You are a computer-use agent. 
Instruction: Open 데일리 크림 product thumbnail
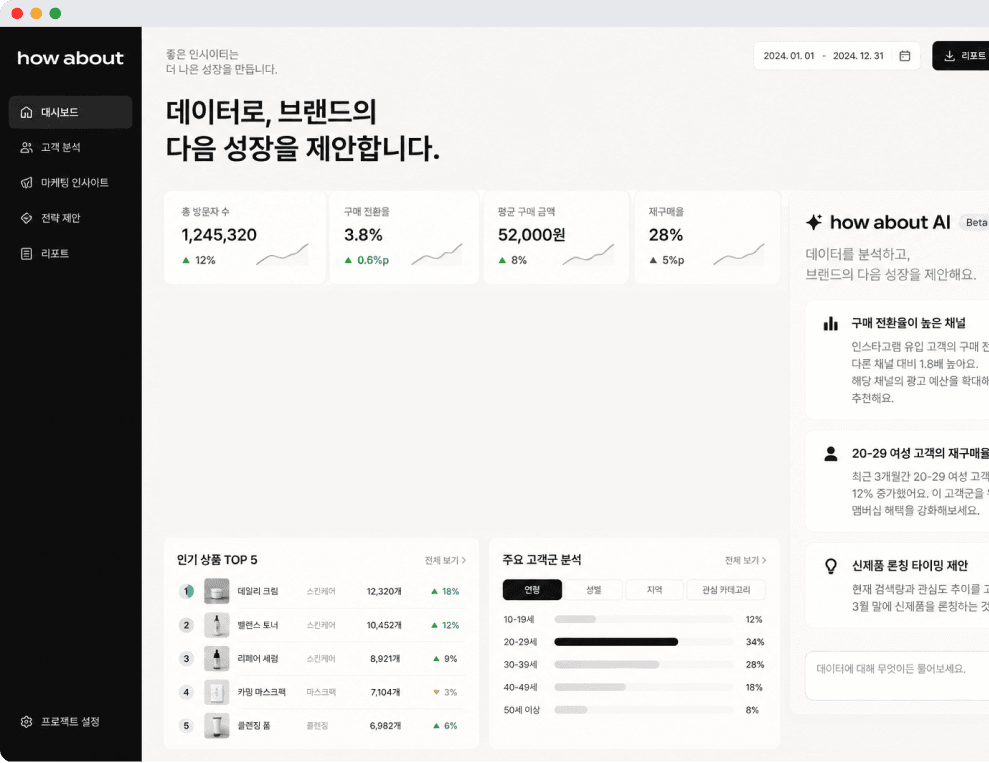click(x=216, y=591)
